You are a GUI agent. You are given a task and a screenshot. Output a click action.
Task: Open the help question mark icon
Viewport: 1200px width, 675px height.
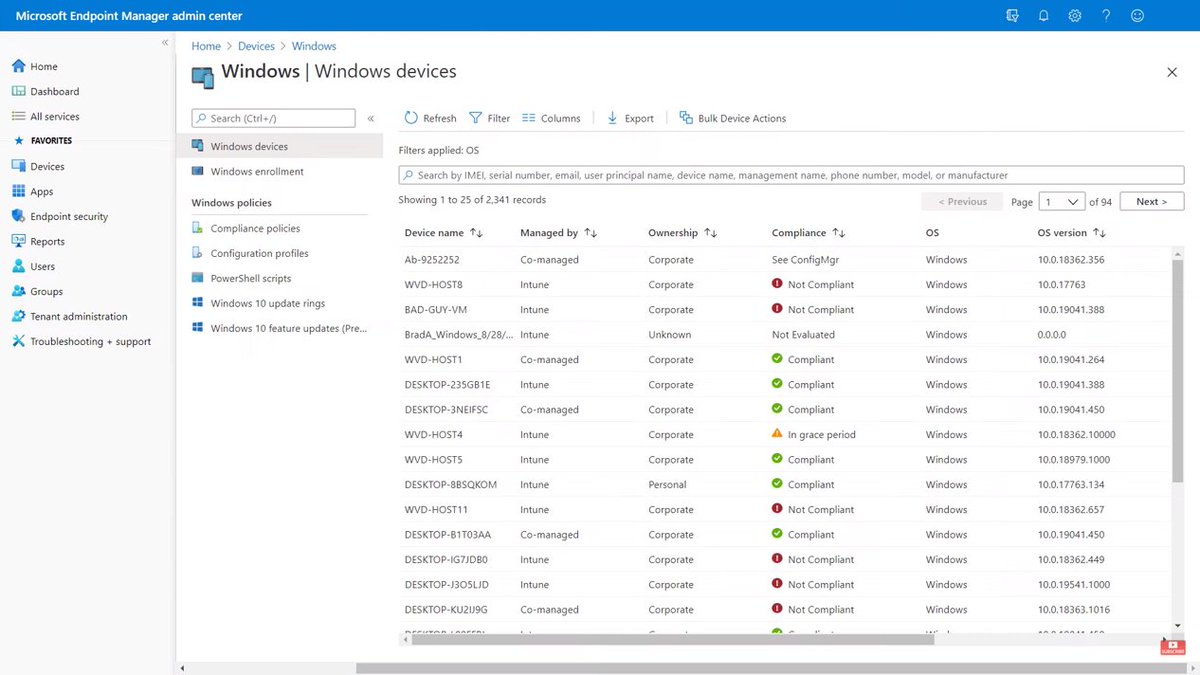point(1106,16)
